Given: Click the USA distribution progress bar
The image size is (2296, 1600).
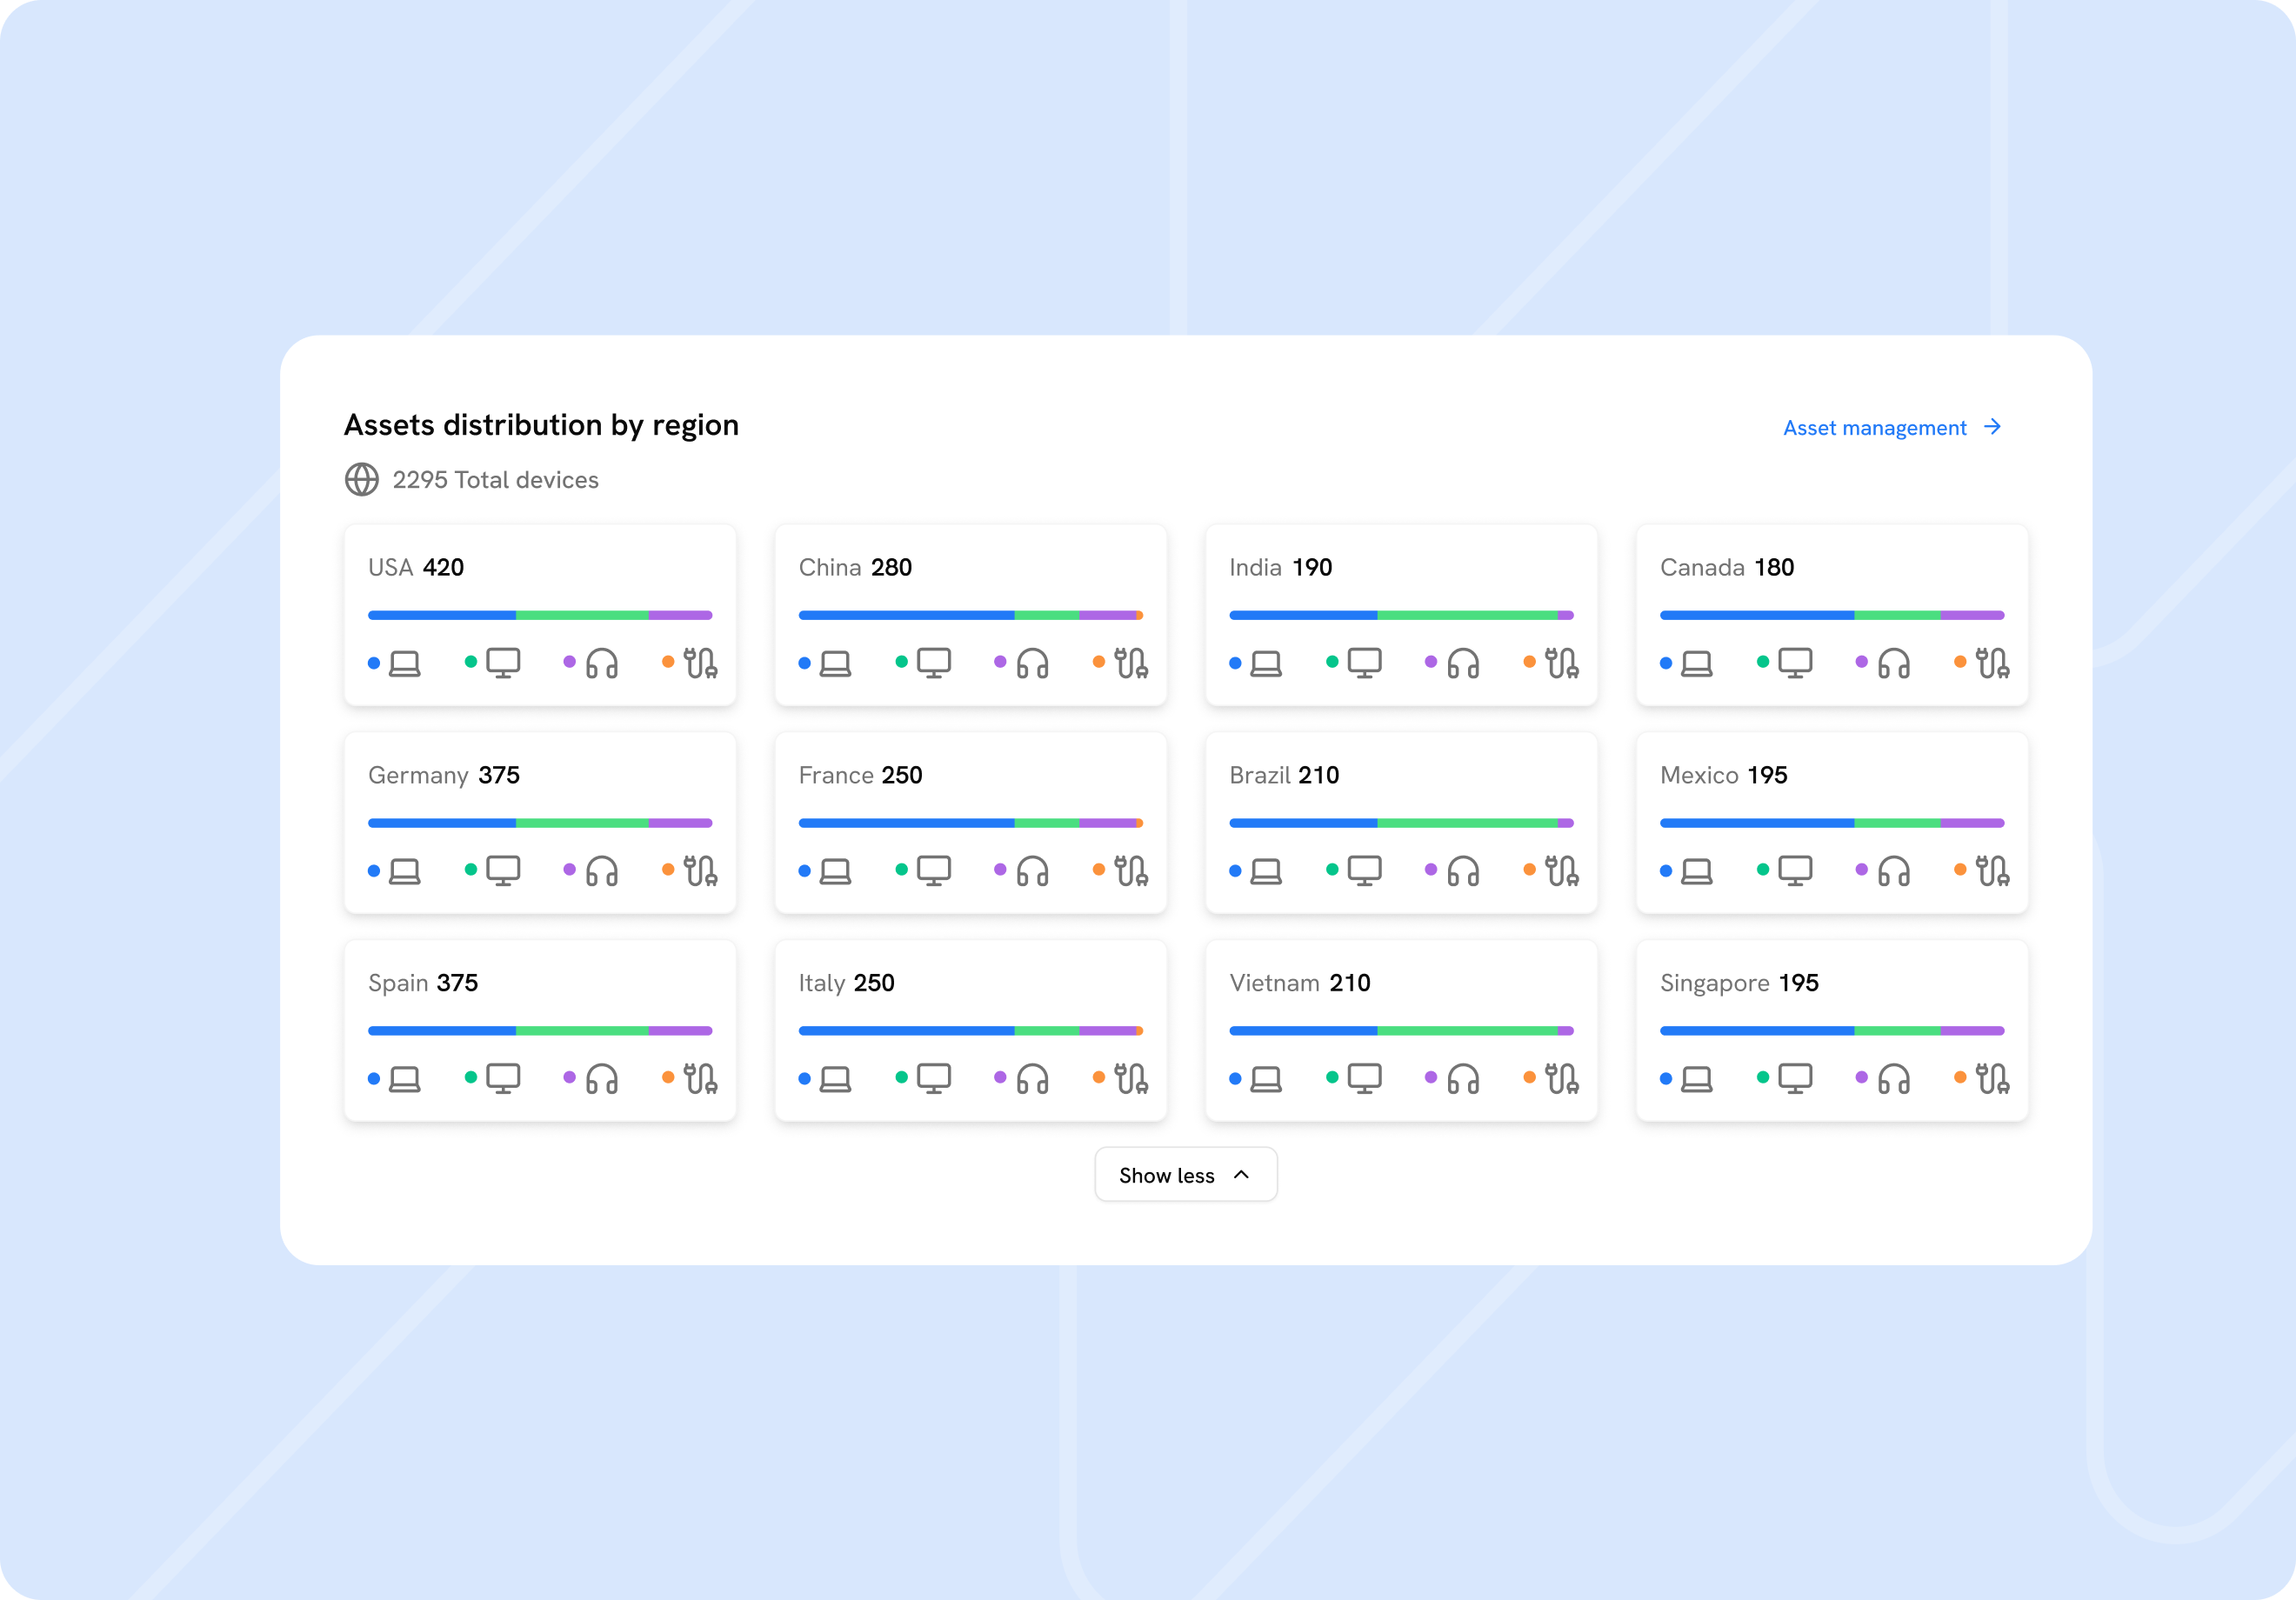Looking at the screenshot, I should coord(540,615).
